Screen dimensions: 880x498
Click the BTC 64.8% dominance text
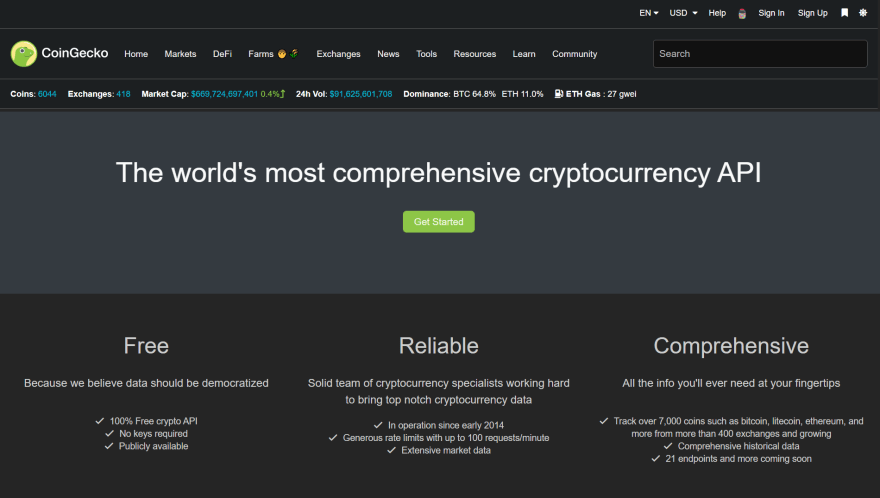tap(474, 94)
